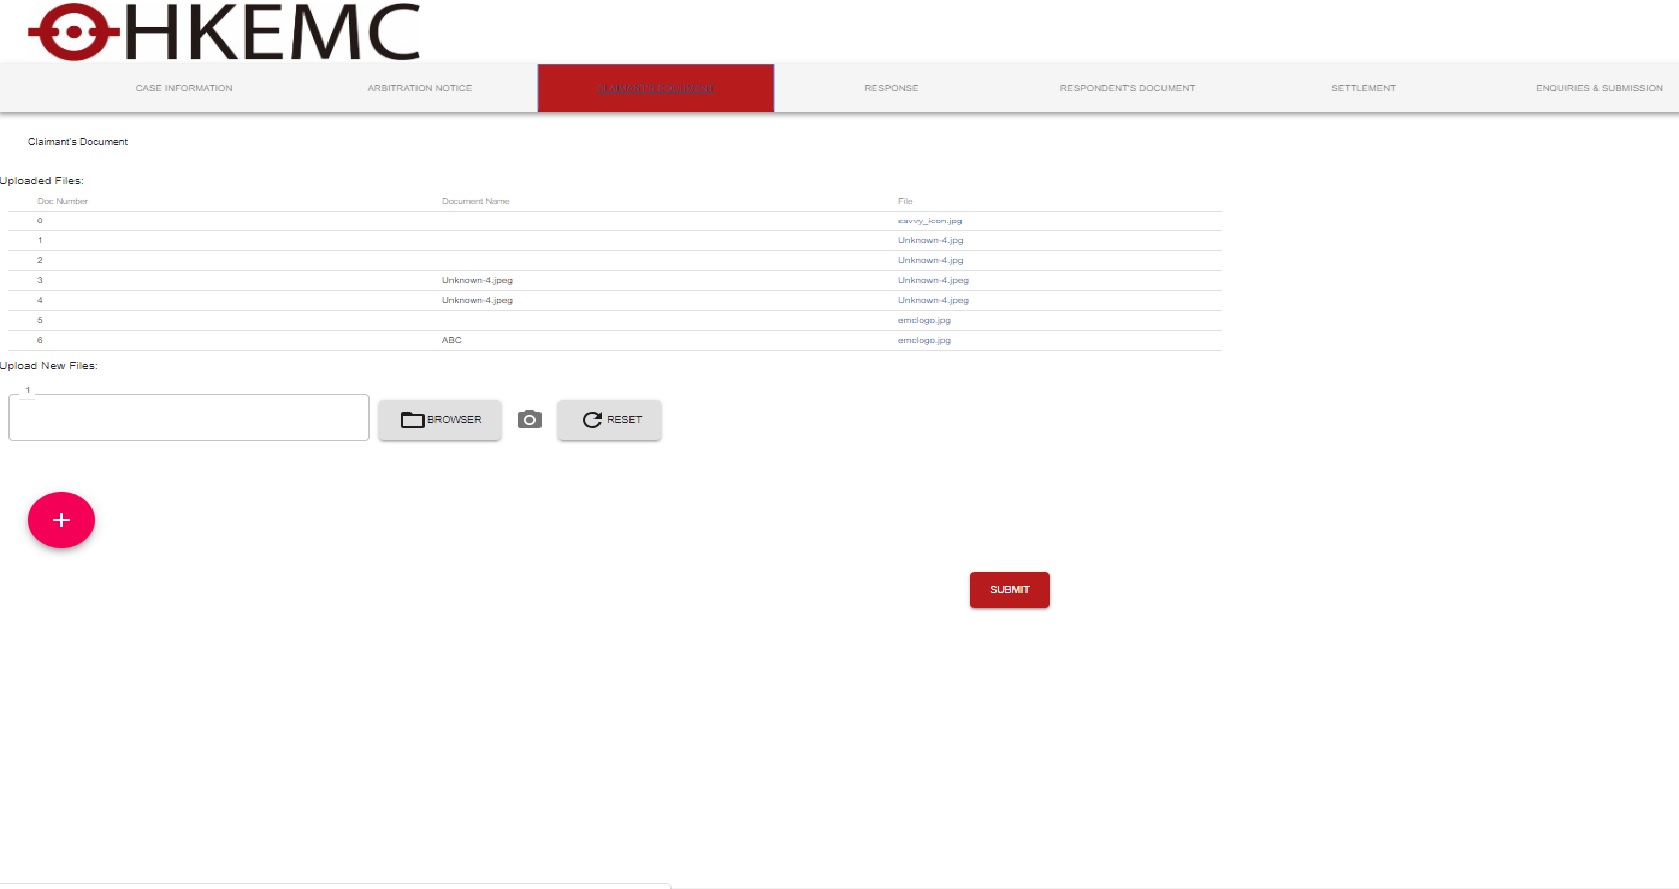This screenshot has height=889, width=1679.
Task: Select the highlighted Claimant's Document tab
Action: [x=656, y=88]
